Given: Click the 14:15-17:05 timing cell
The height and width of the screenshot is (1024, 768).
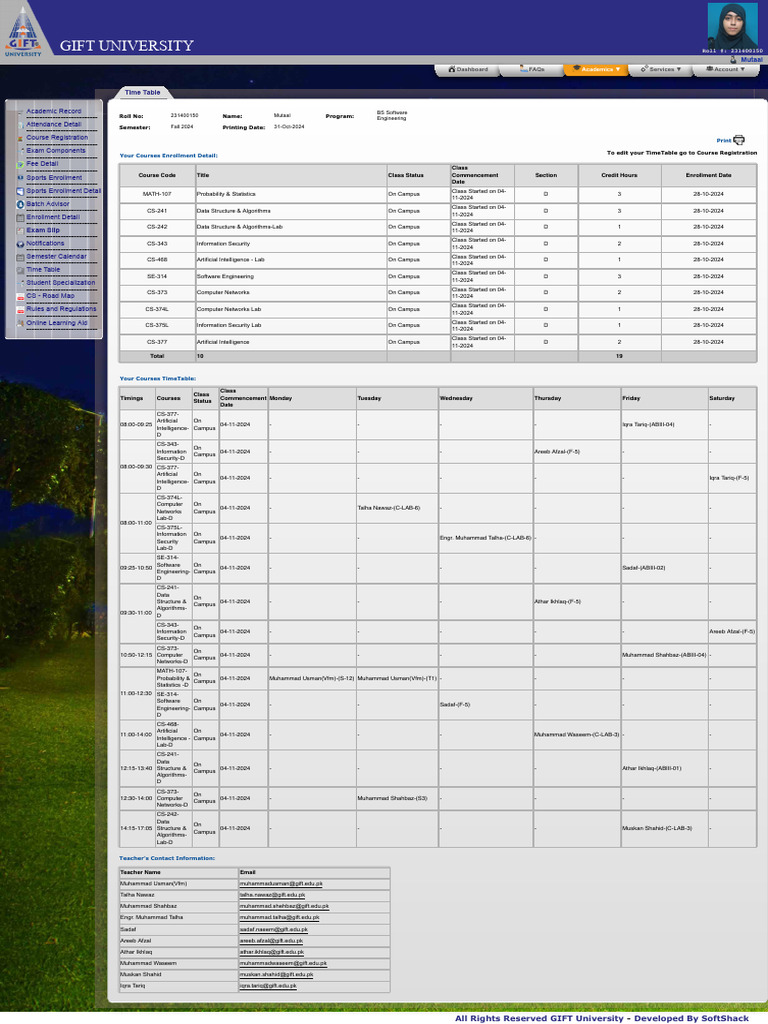Looking at the screenshot, I should click(136, 828).
